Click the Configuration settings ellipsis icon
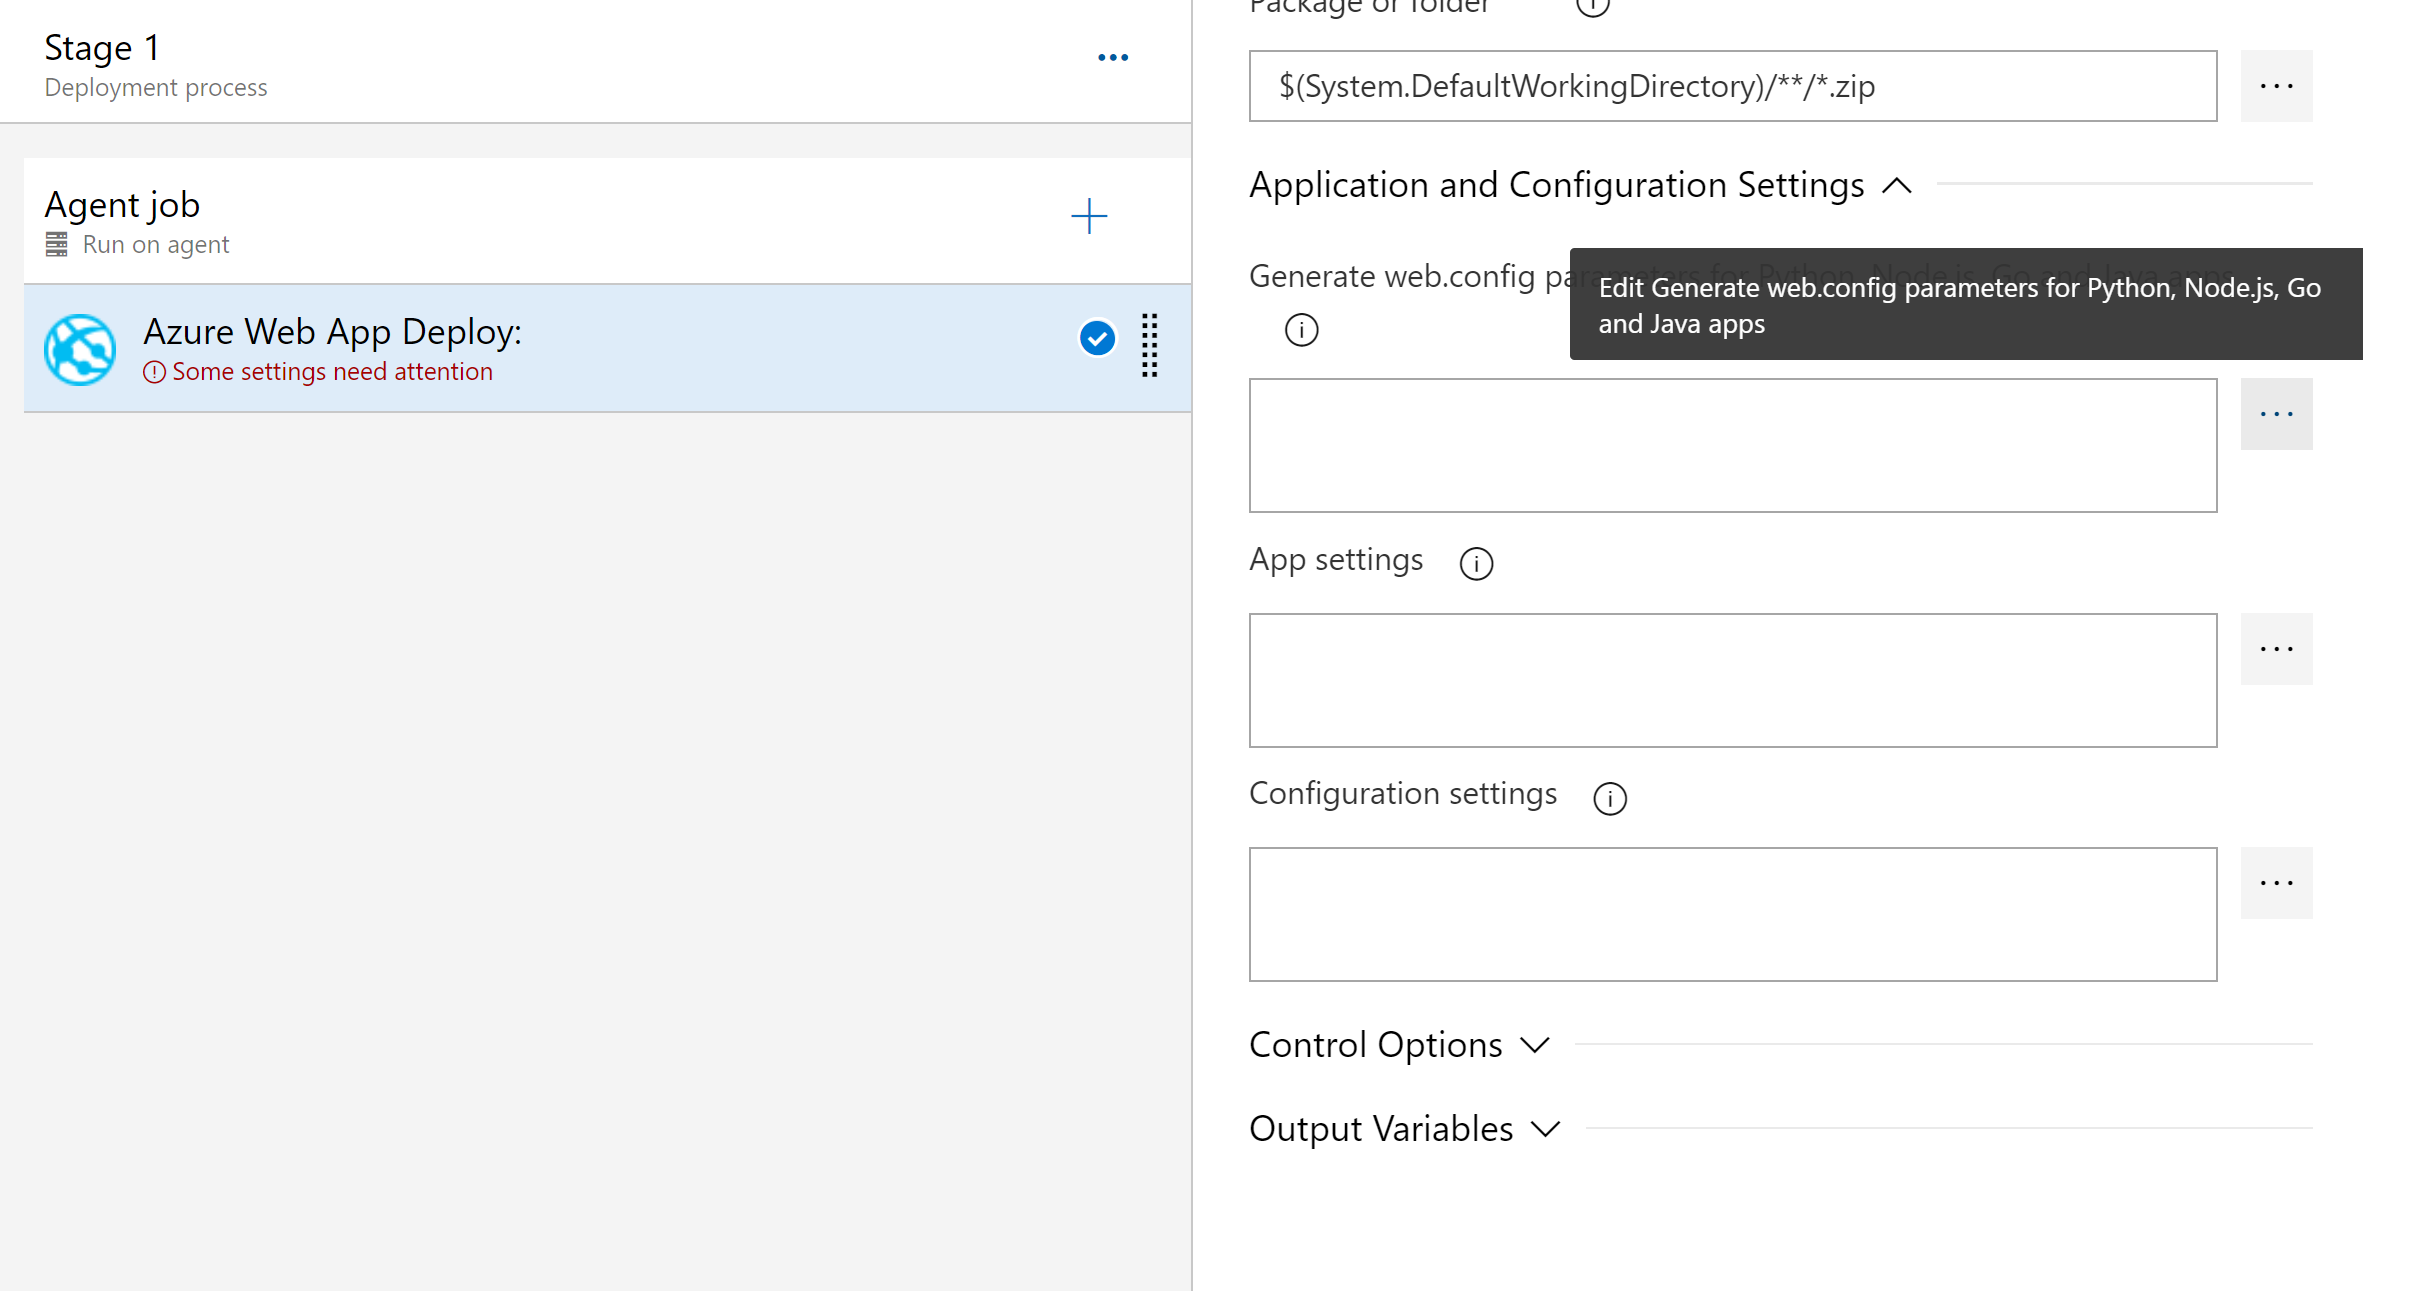 click(2276, 883)
